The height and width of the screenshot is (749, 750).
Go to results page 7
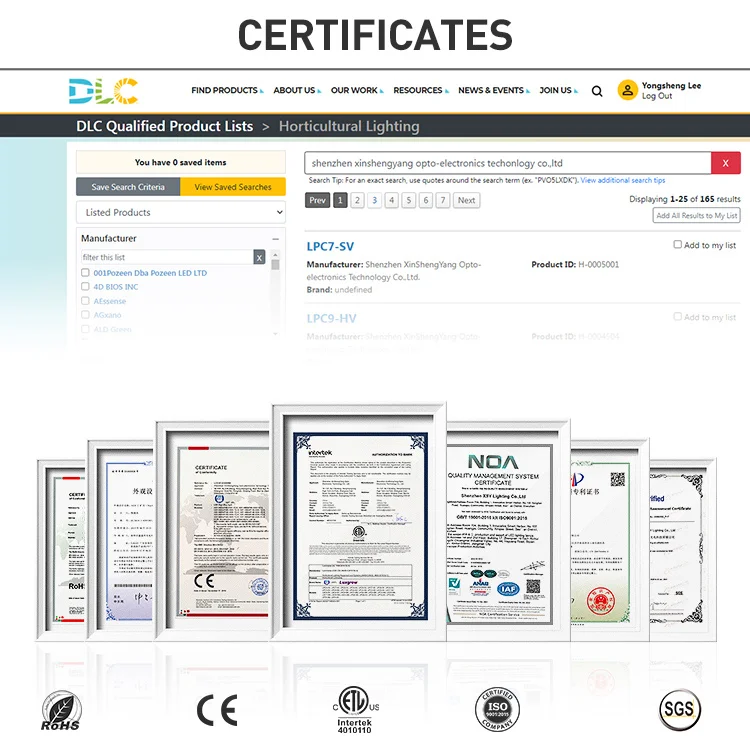pyautogui.click(x=443, y=200)
